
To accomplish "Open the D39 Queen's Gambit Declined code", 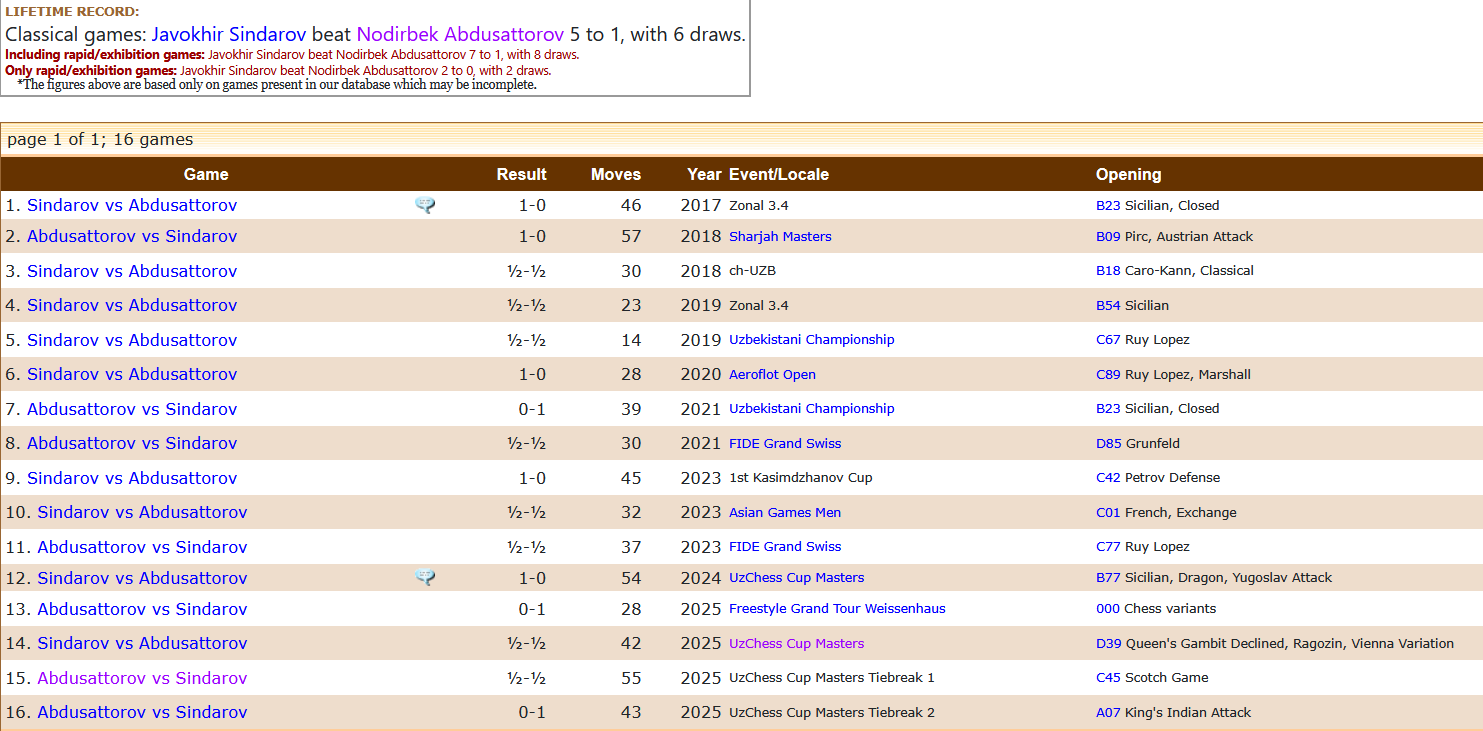I will pyautogui.click(x=1108, y=644).
